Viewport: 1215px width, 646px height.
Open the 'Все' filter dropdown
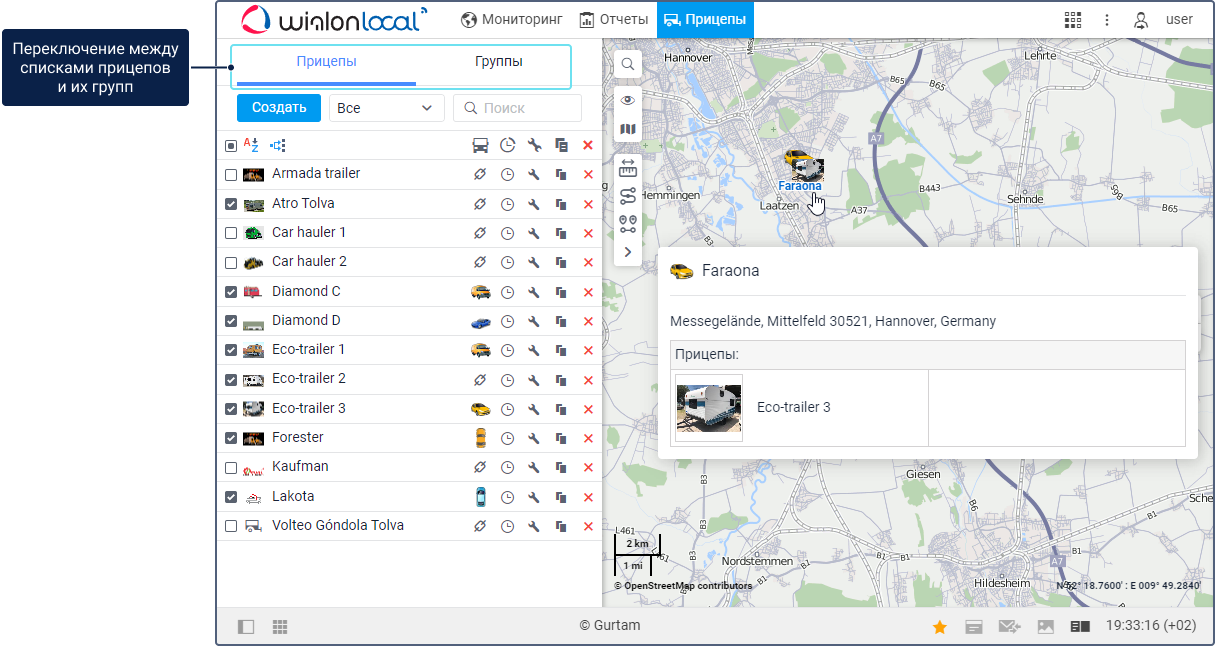tap(386, 108)
